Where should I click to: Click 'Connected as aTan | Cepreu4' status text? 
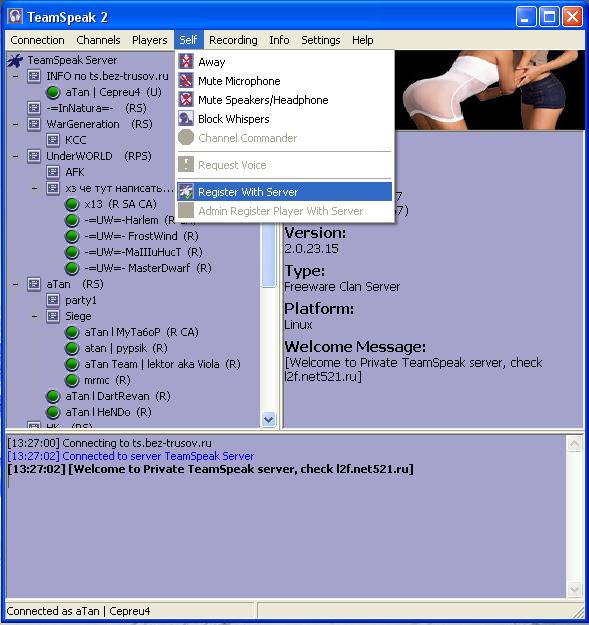[79, 611]
